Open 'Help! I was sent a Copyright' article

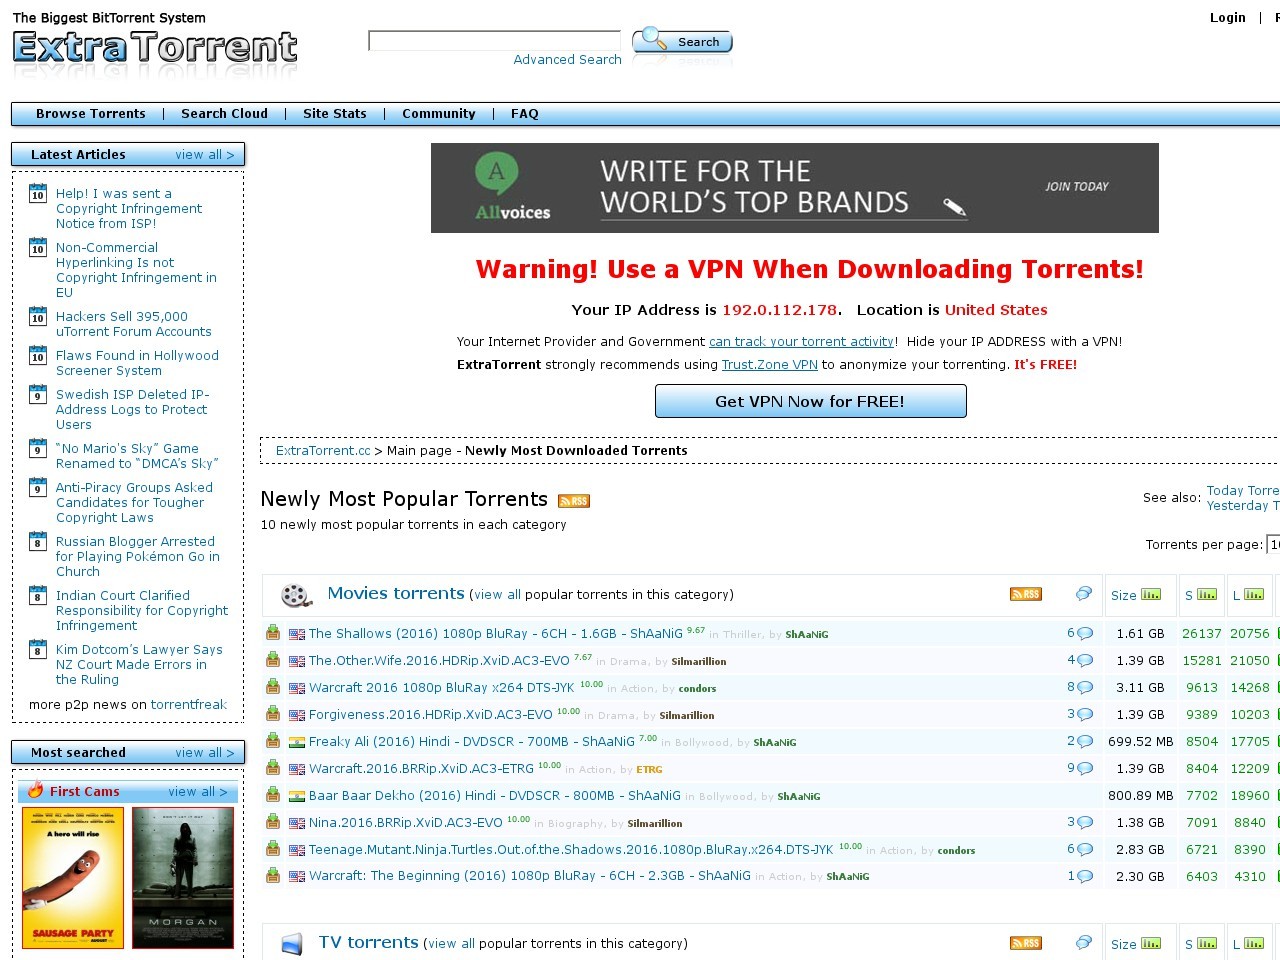click(129, 208)
